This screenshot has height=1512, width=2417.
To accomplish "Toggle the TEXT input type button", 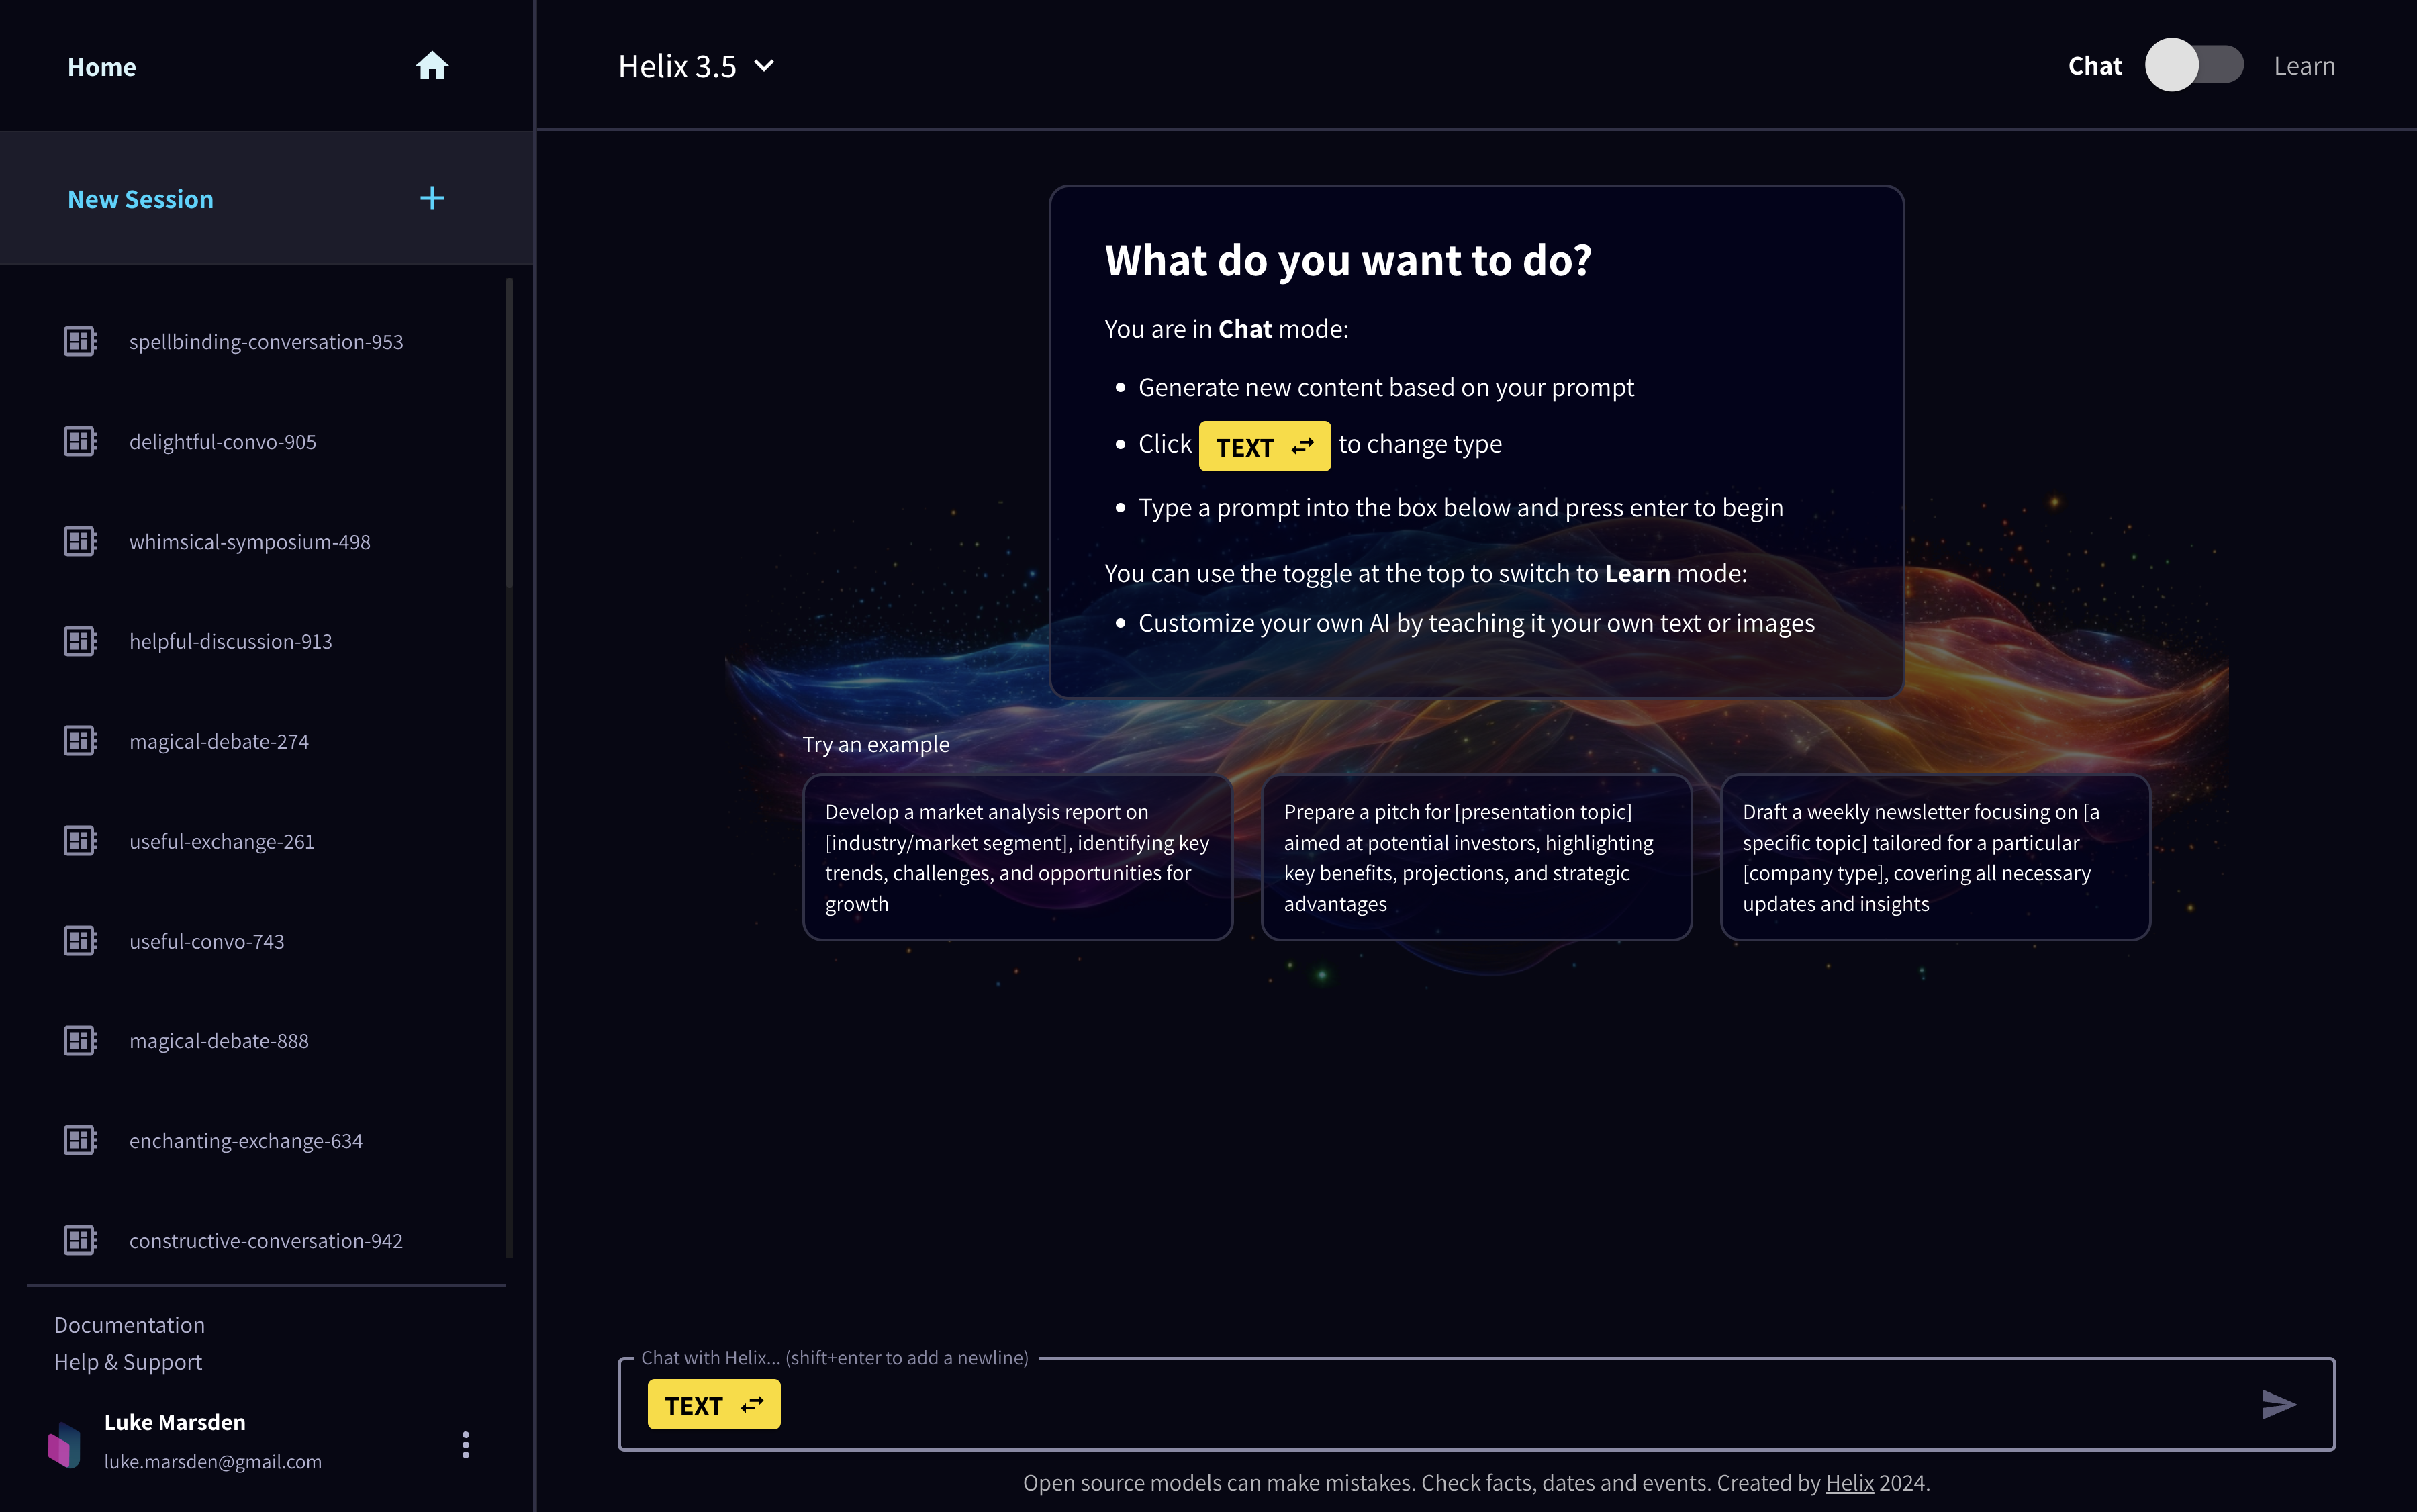I will tap(714, 1404).
